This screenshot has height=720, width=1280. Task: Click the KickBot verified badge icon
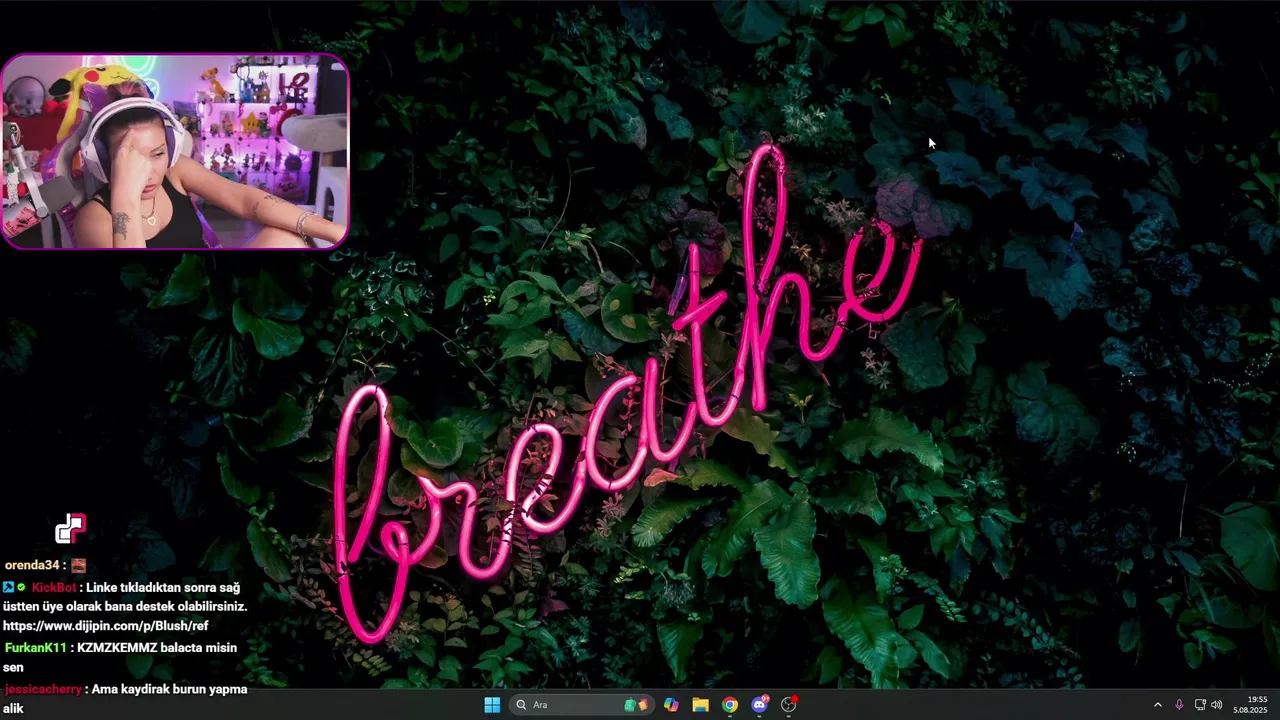(x=21, y=588)
